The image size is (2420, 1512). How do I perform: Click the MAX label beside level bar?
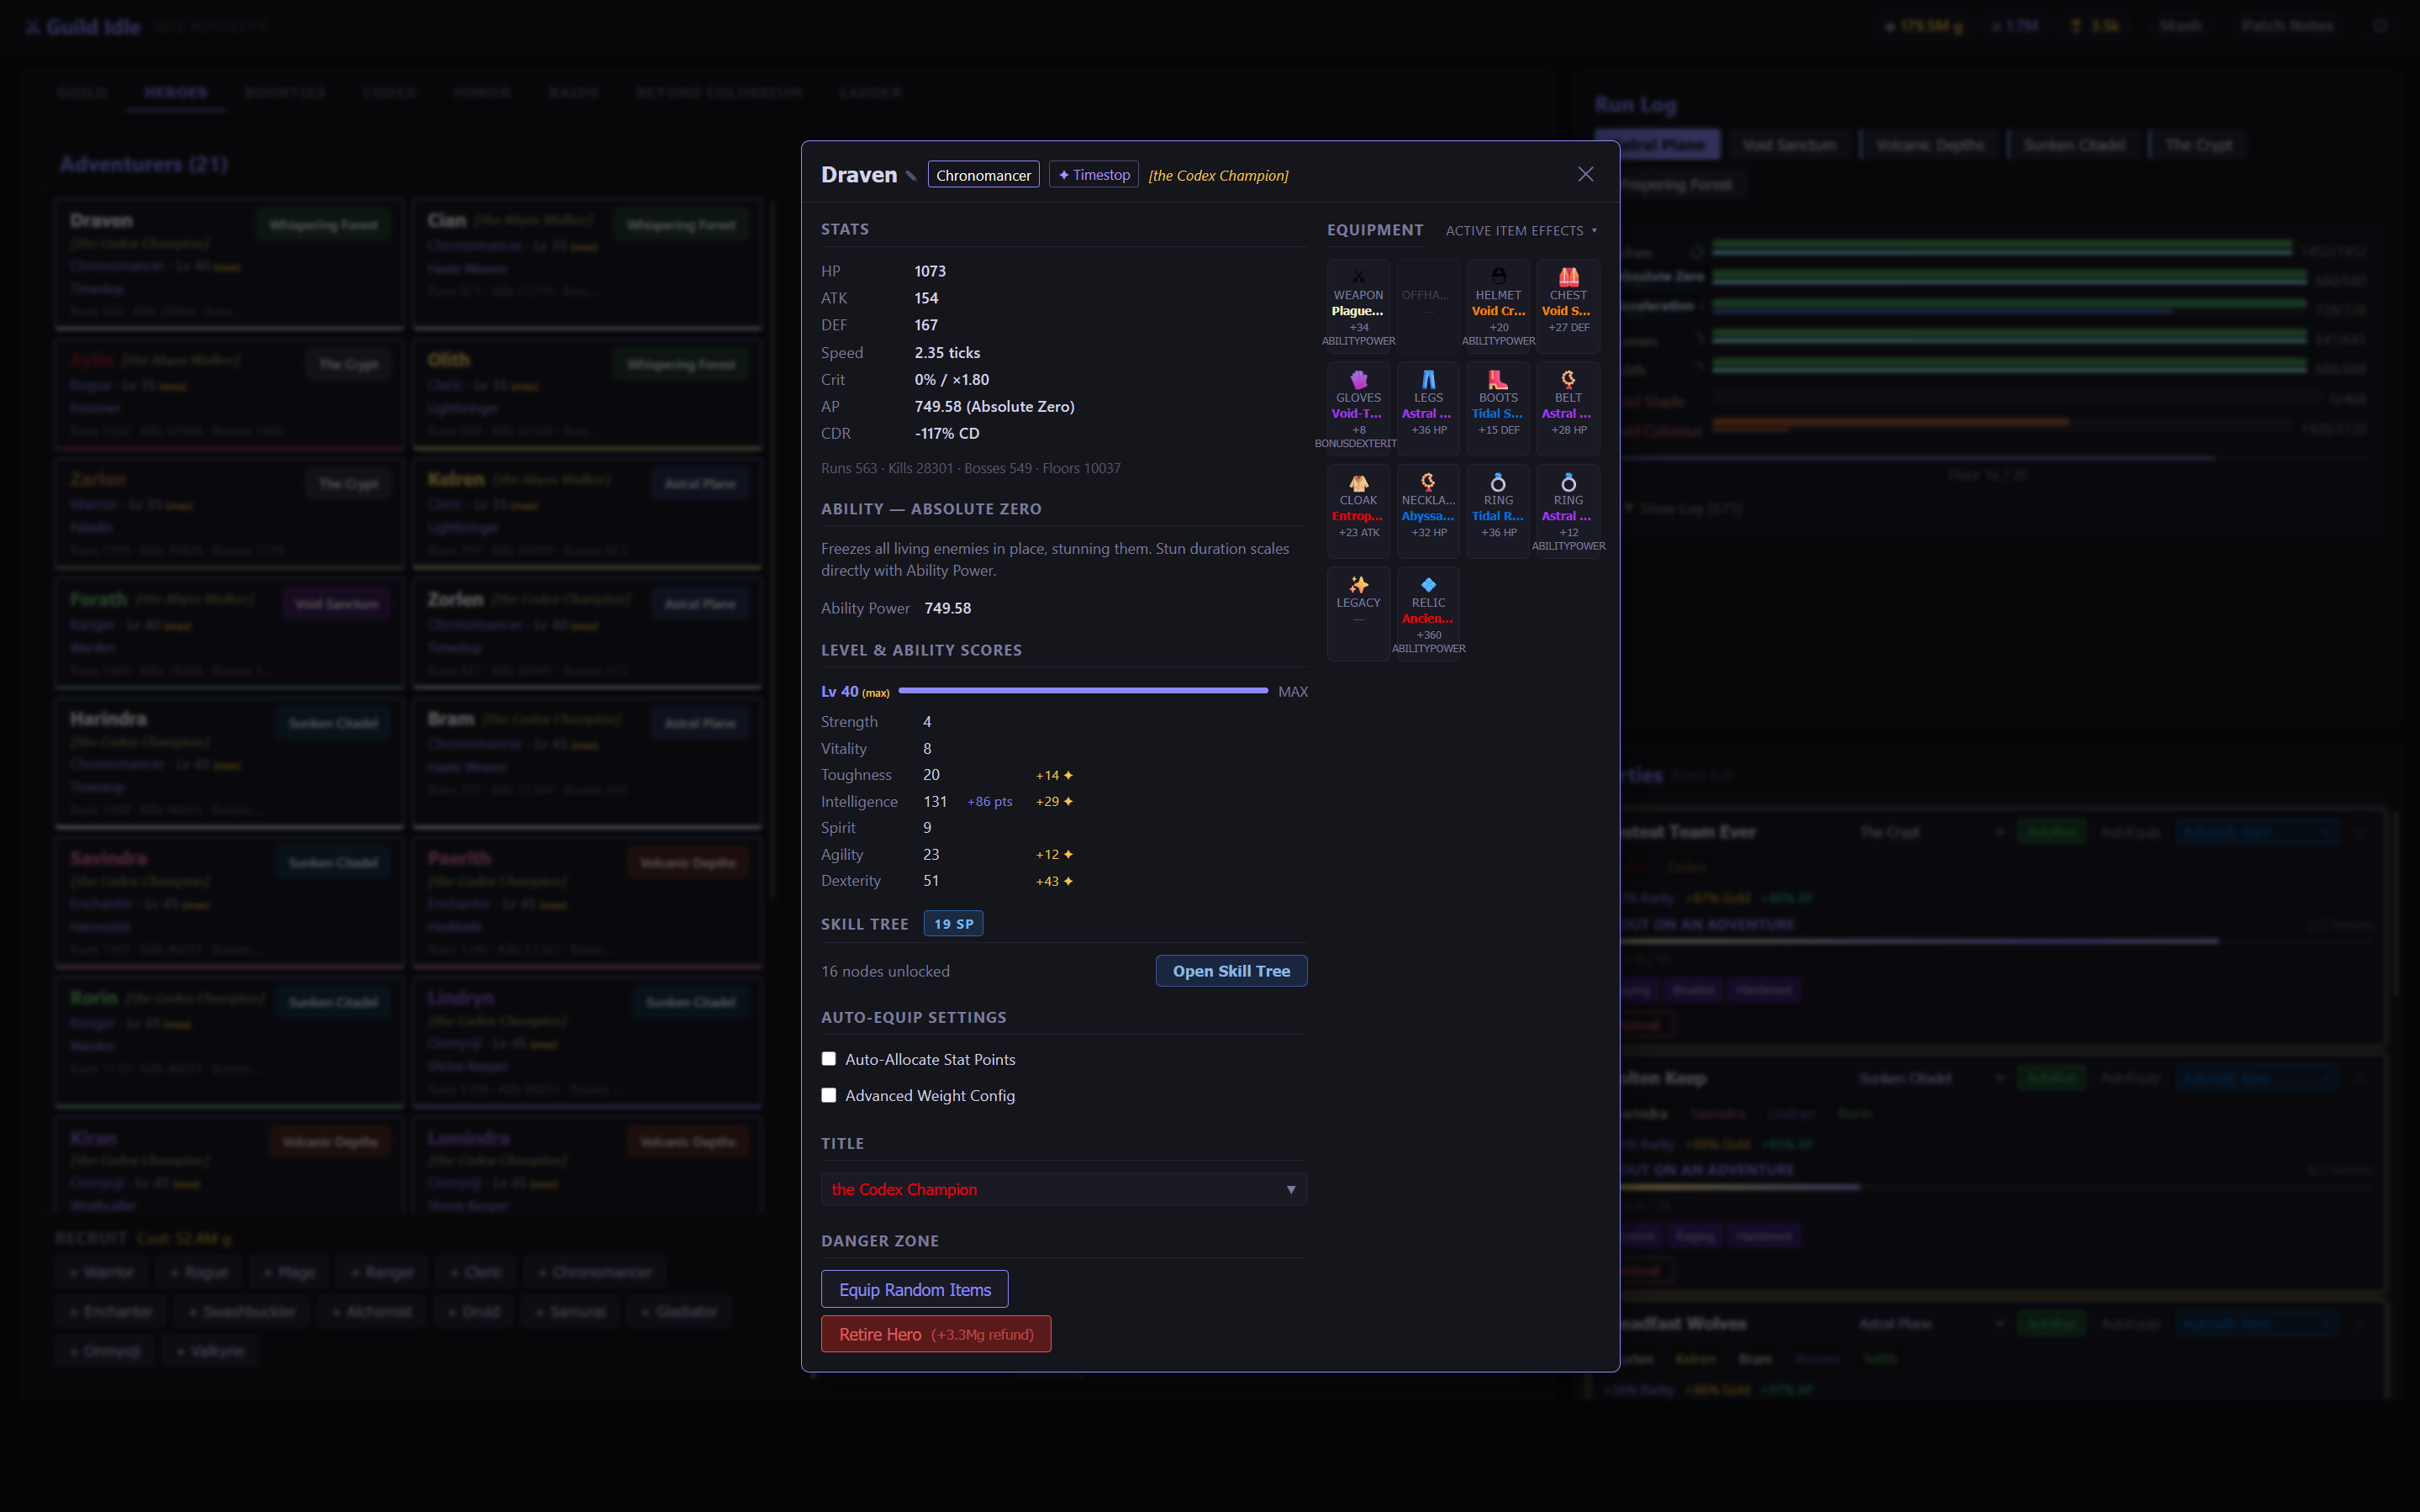point(1292,691)
